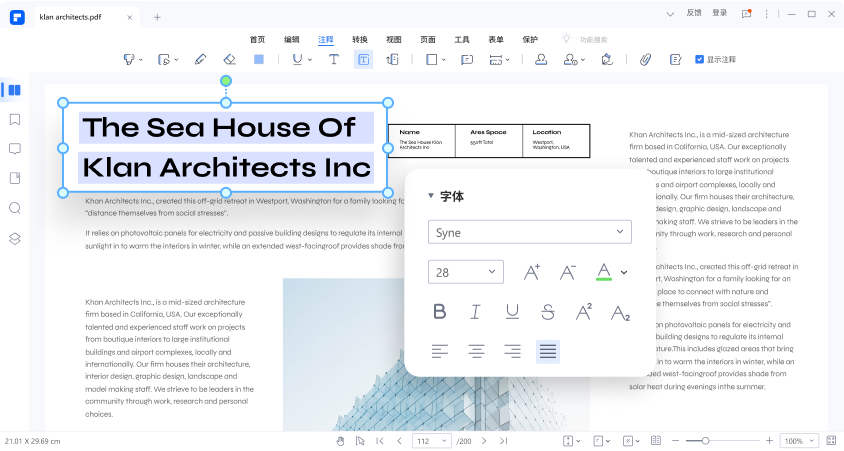Open the font size 28 dropdown

pos(466,272)
